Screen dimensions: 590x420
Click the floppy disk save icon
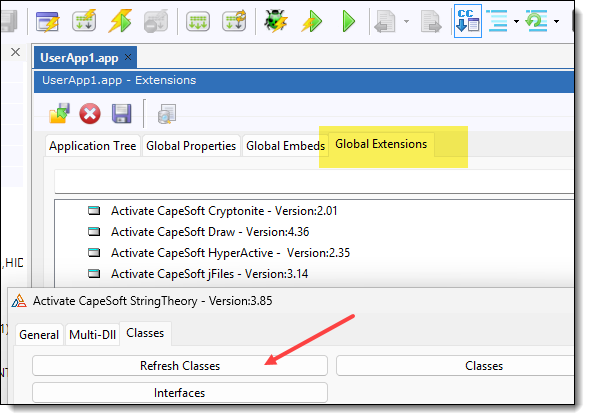pyautogui.click(x=122, y=113)
